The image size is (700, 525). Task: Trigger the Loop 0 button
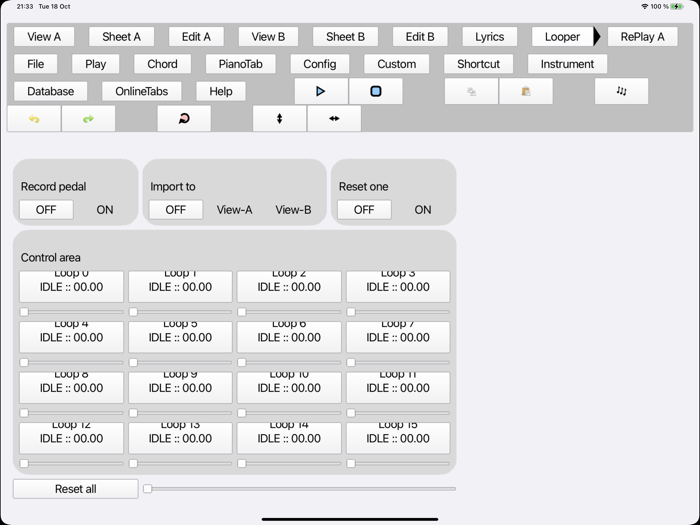(x=71, y=287)
